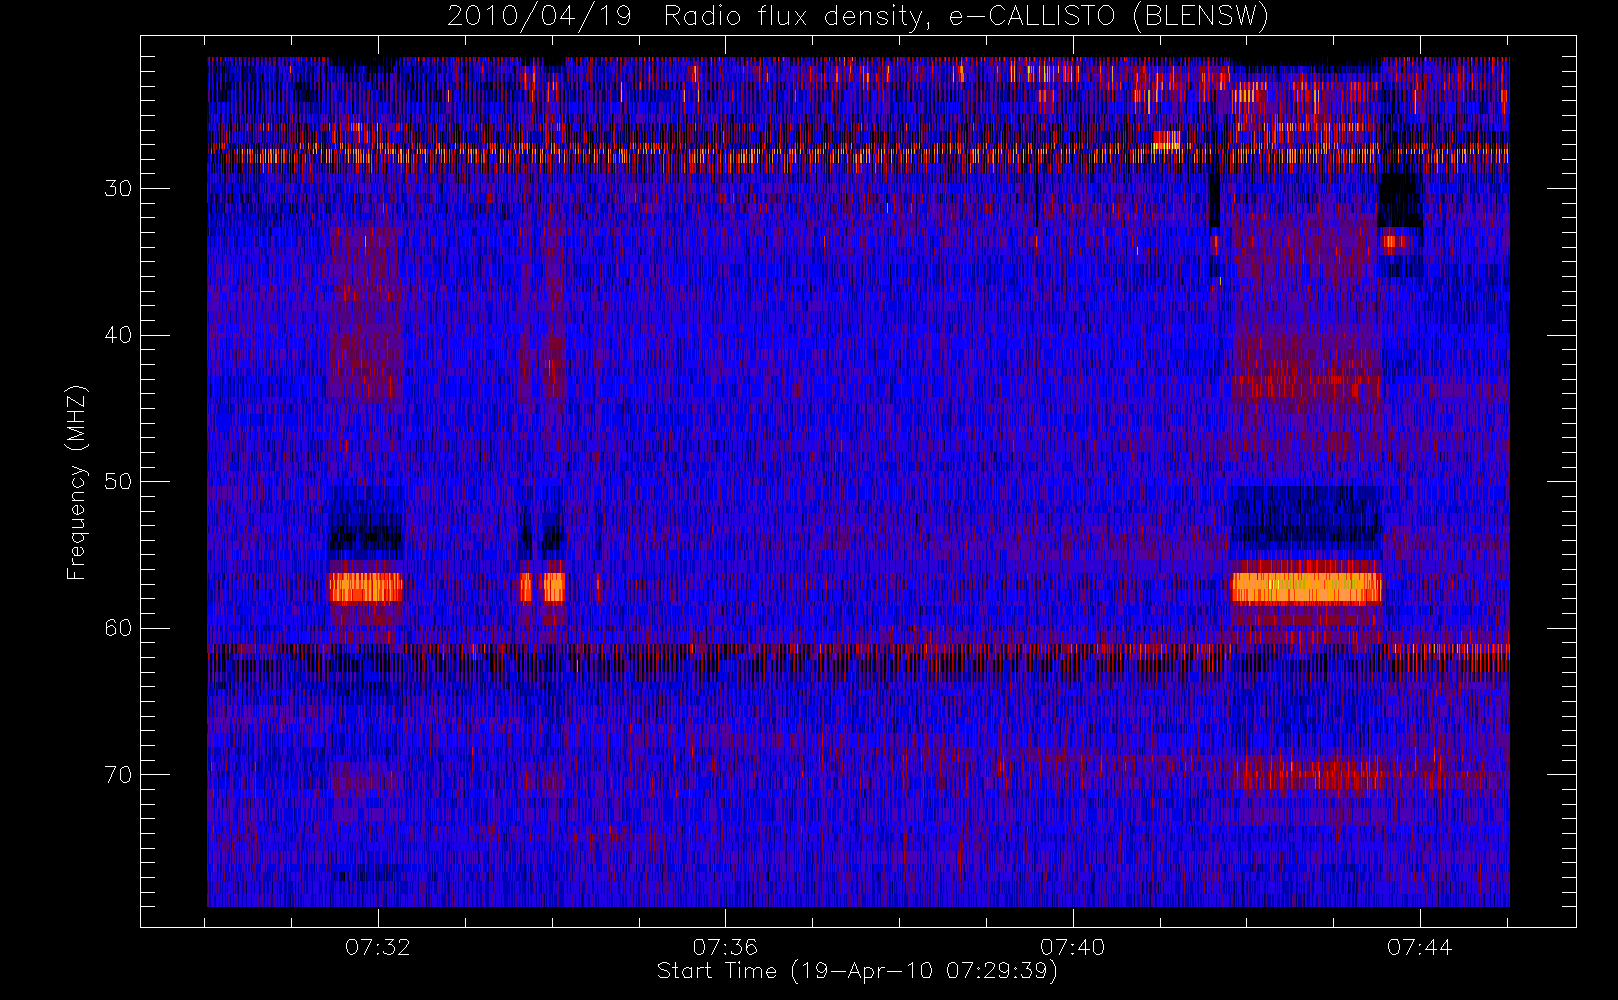Click the 60 MHz frequency tick label
1618x1000 pixels.
[118, 628]
